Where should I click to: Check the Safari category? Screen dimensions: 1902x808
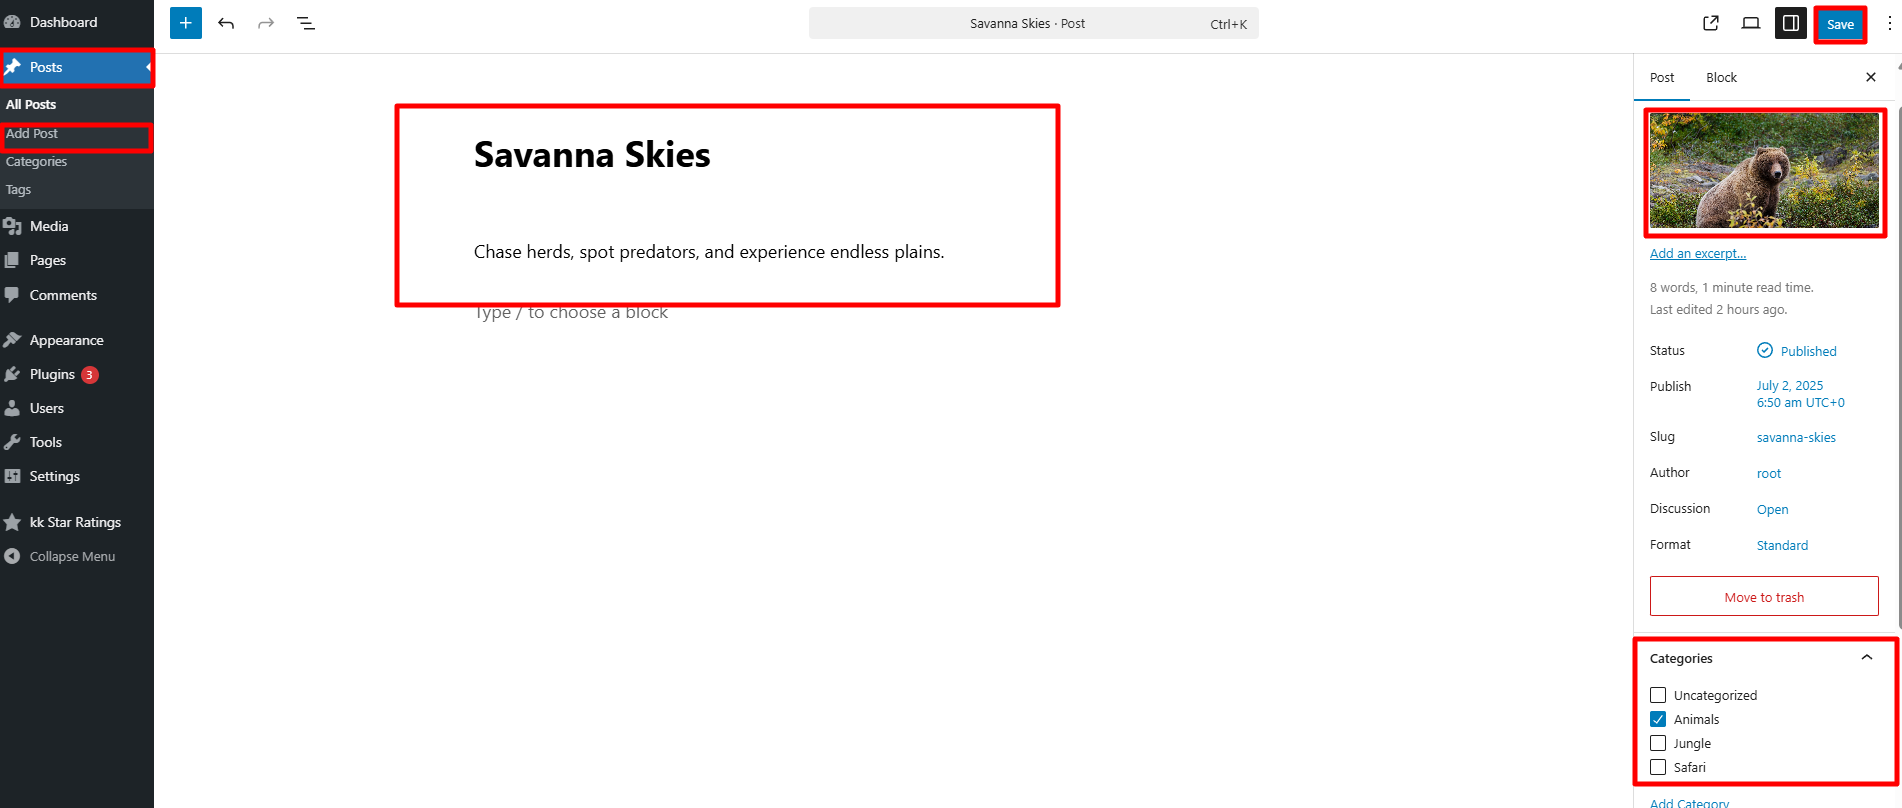coord(1658,767)
